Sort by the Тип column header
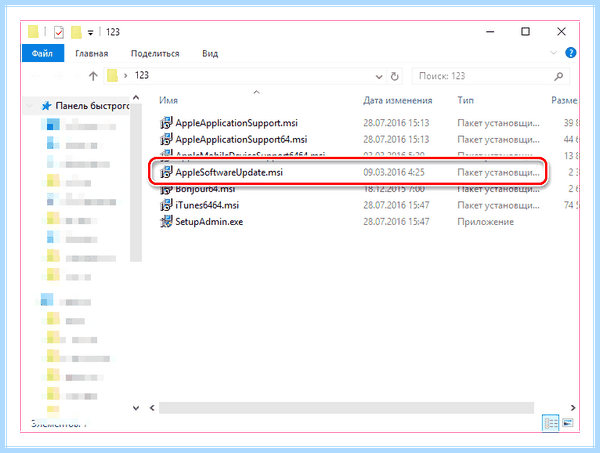The image size is (600, 453). [466, 100]
